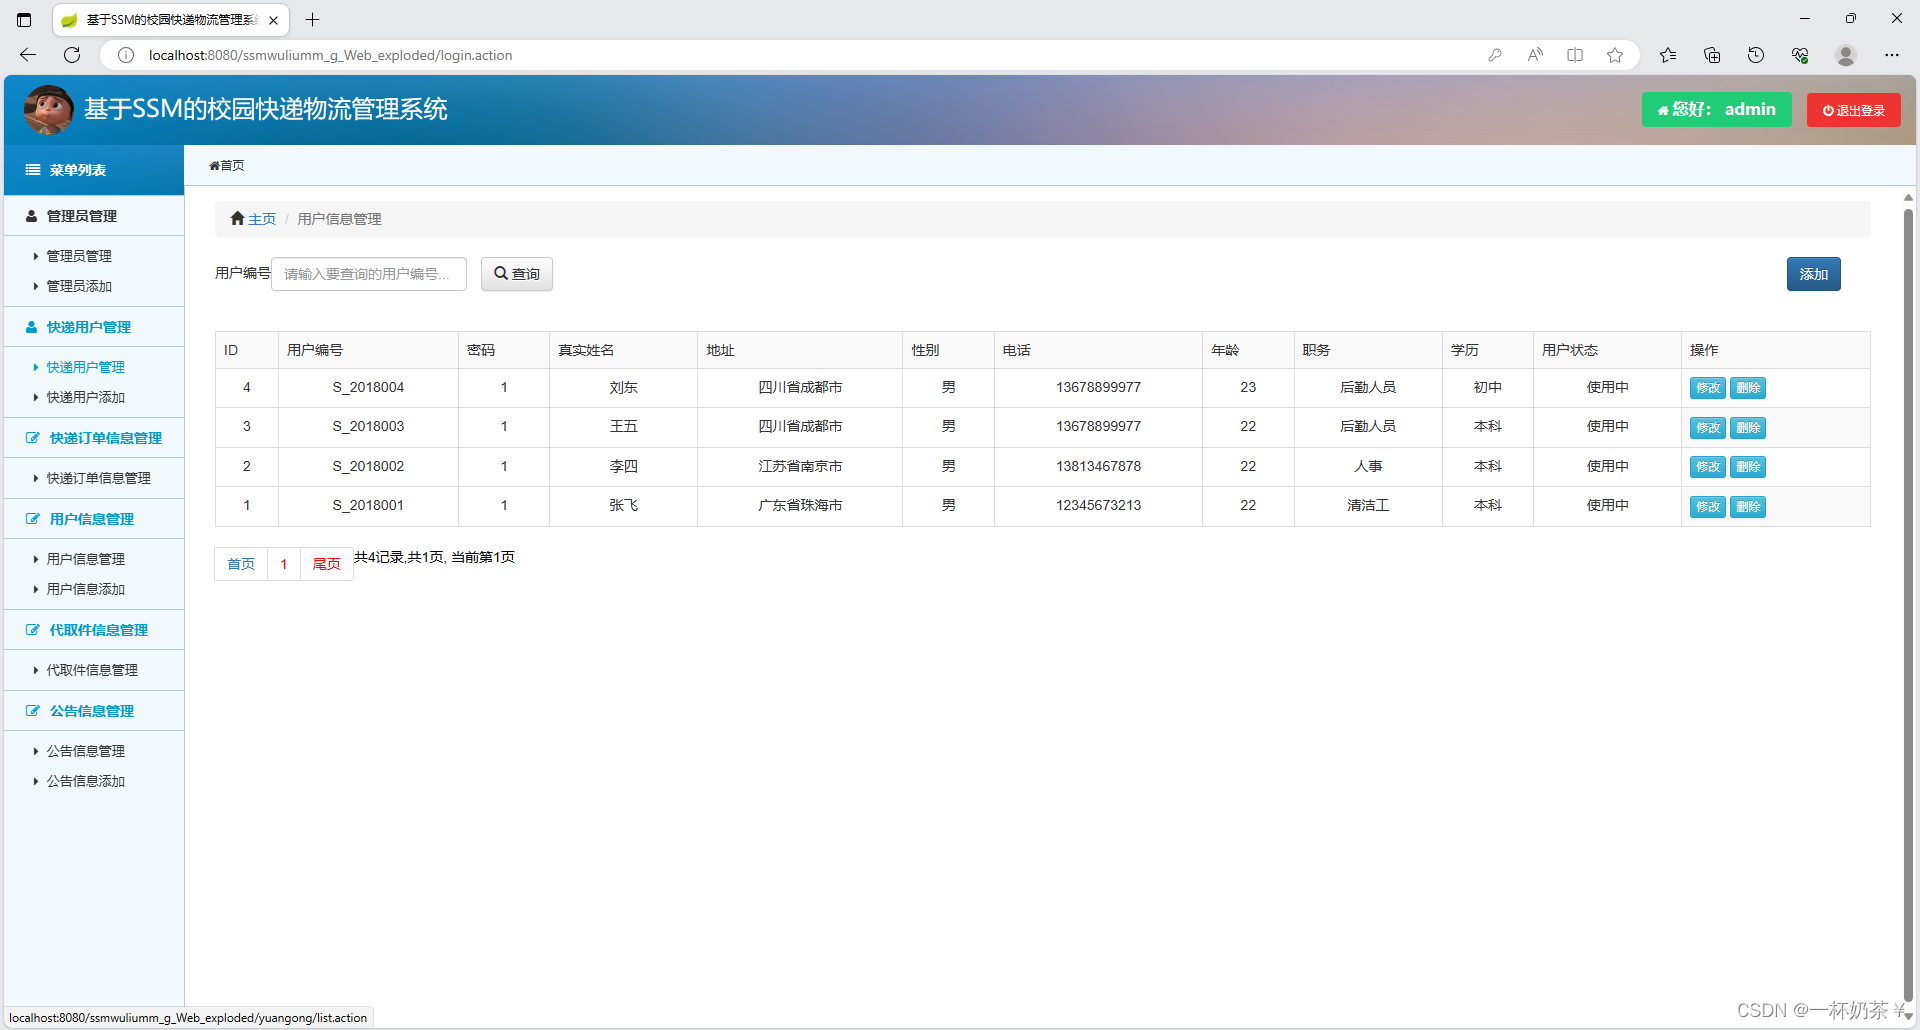The image size is (1920, 1030).
Task: Go to 首页 pagination link
Action: (x=241, y=564)
